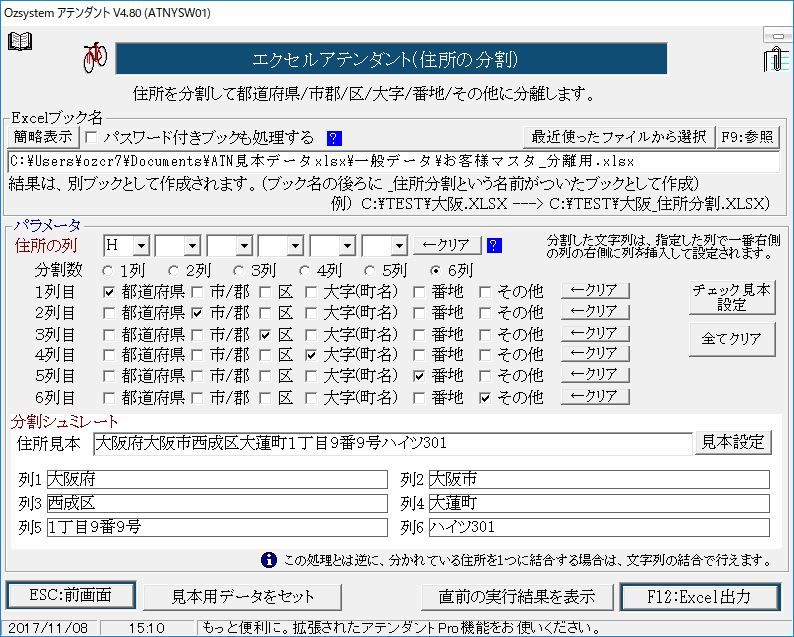This screenshot has height=637, width=794.
Task: Click チェック見本設定 button
Action: (x=732, y=298)
